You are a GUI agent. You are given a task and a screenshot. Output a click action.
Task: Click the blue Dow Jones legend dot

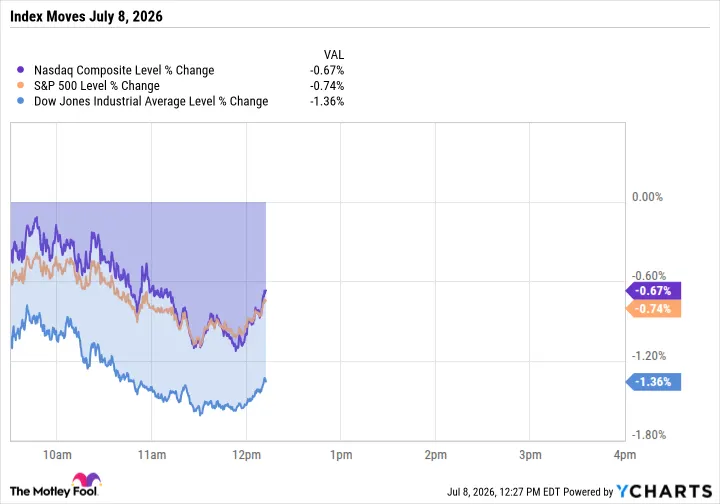(x=20, y=101)
